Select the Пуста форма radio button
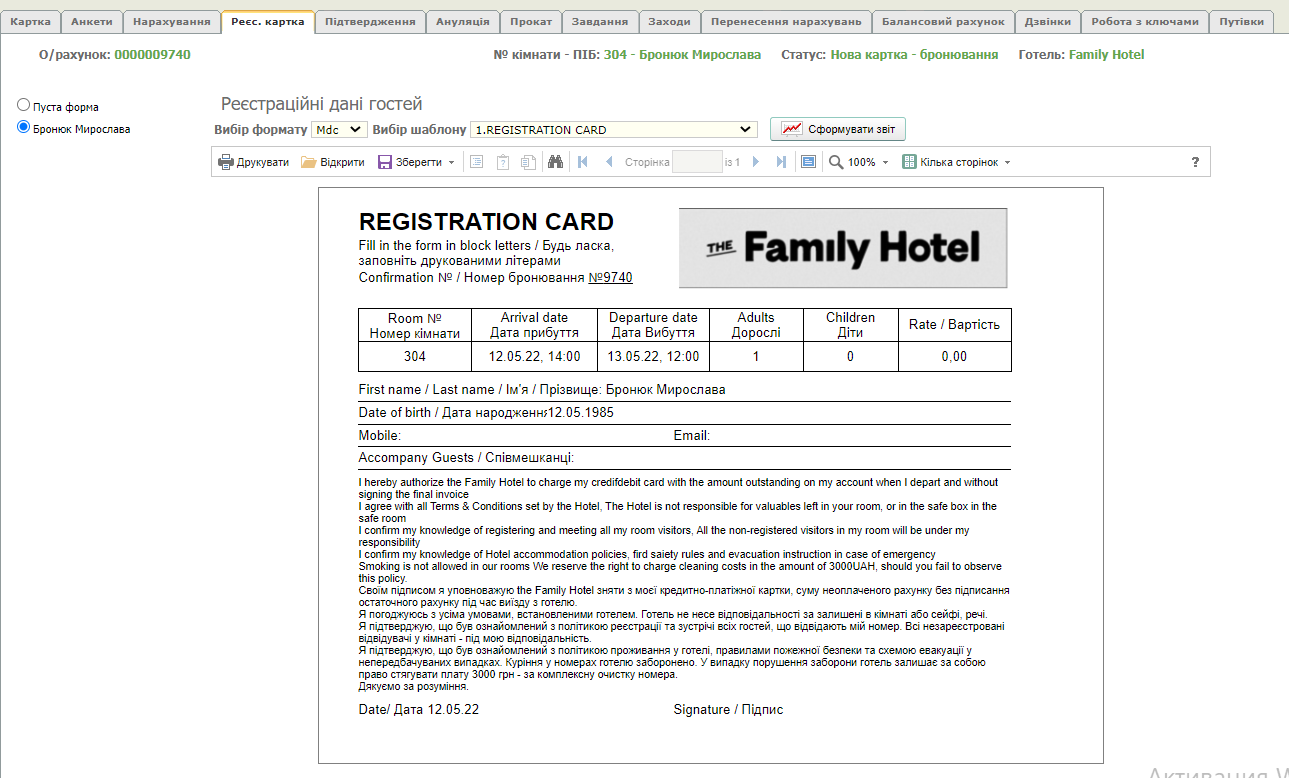 click(24, 105)
